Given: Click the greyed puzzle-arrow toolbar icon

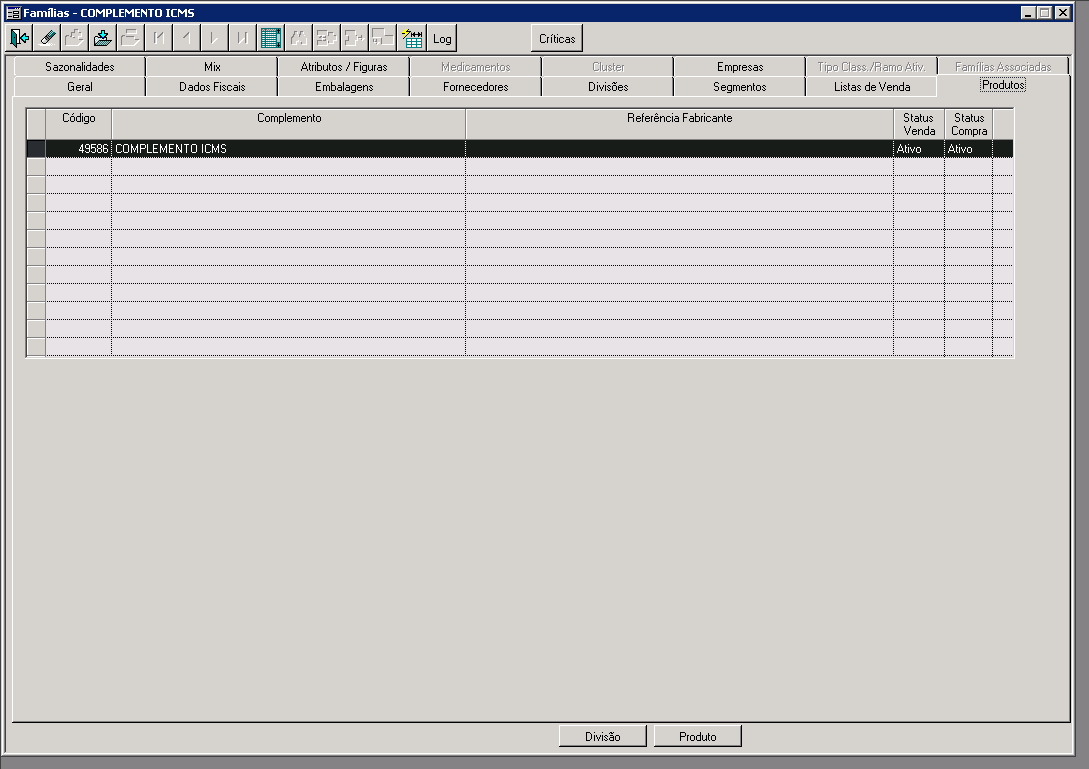Looking at the screenshot, I should tap(354, 38).
